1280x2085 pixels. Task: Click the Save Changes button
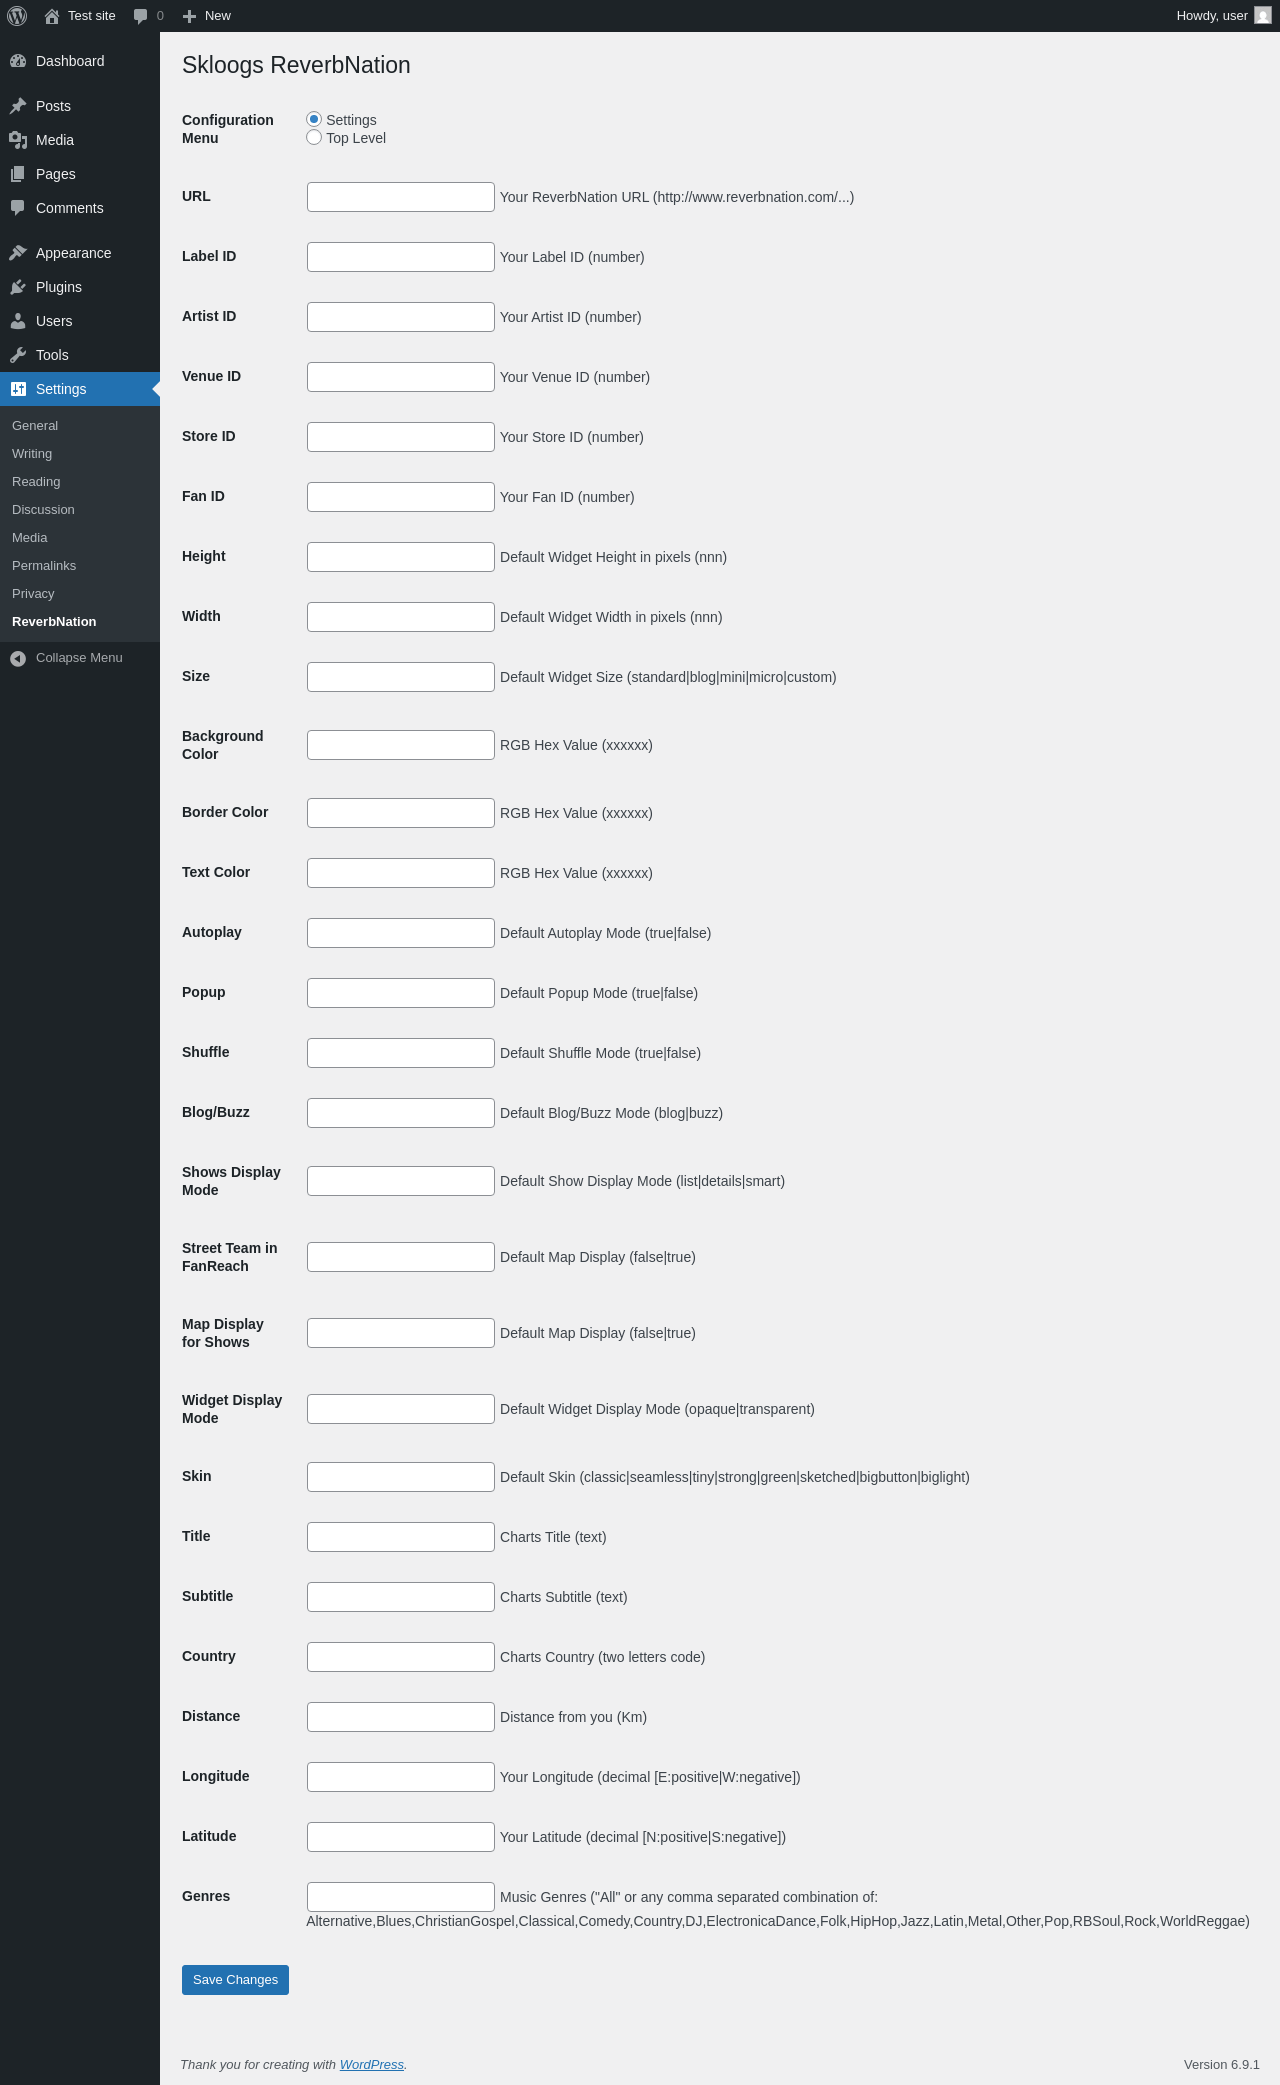pos(235,1980)
